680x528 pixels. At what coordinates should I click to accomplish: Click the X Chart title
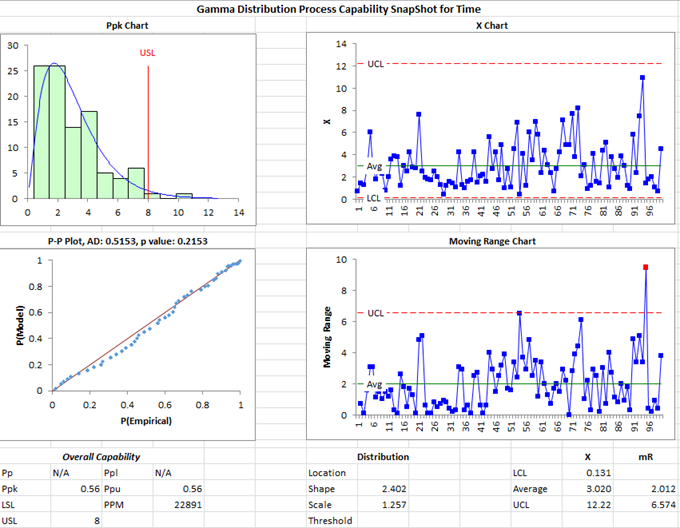tap(491, 26)
